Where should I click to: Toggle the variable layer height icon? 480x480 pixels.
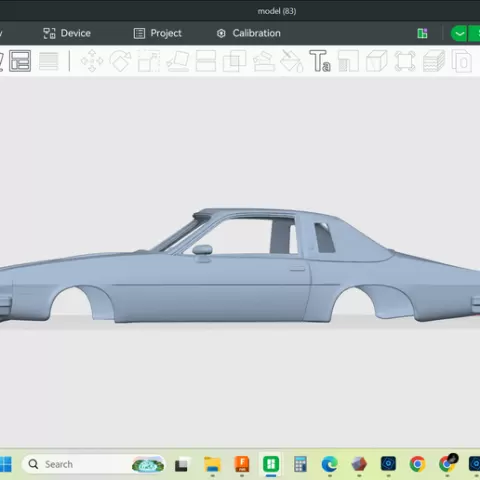click(x=49, y=61)
